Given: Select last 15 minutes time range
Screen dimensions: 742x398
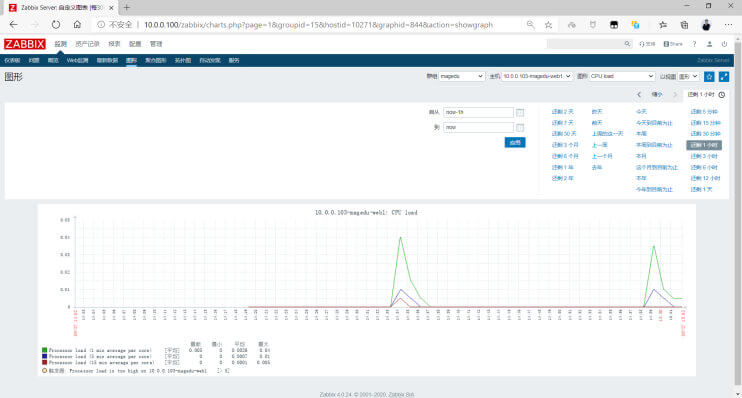Looking at the screenshot, I should pos(705,123).
